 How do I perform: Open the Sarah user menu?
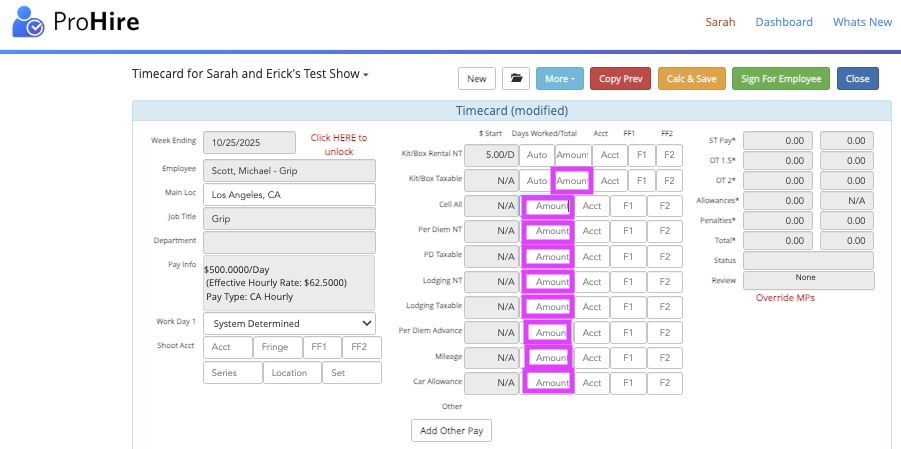pos(721,22)
